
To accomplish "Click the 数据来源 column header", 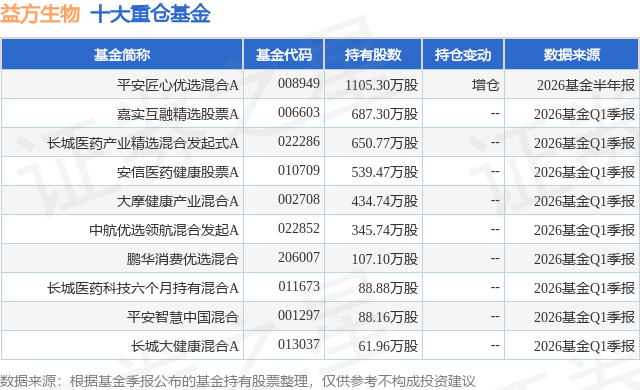I will click(x=572, y=55).
